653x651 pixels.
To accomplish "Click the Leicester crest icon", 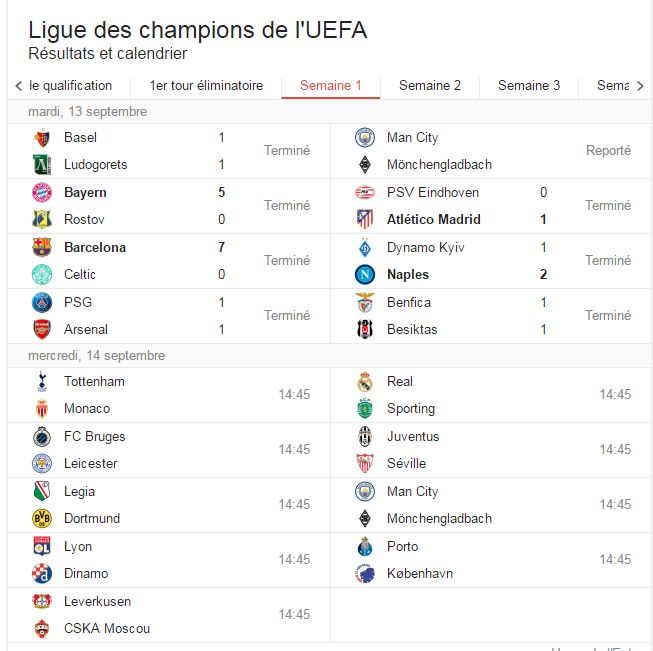I will click(x=41, y=463).
